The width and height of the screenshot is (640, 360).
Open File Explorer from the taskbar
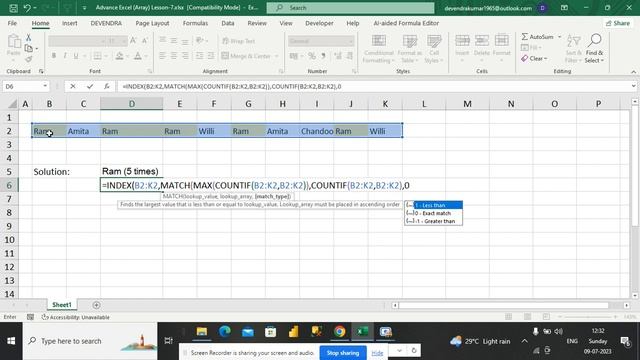[x=202, y=332]
